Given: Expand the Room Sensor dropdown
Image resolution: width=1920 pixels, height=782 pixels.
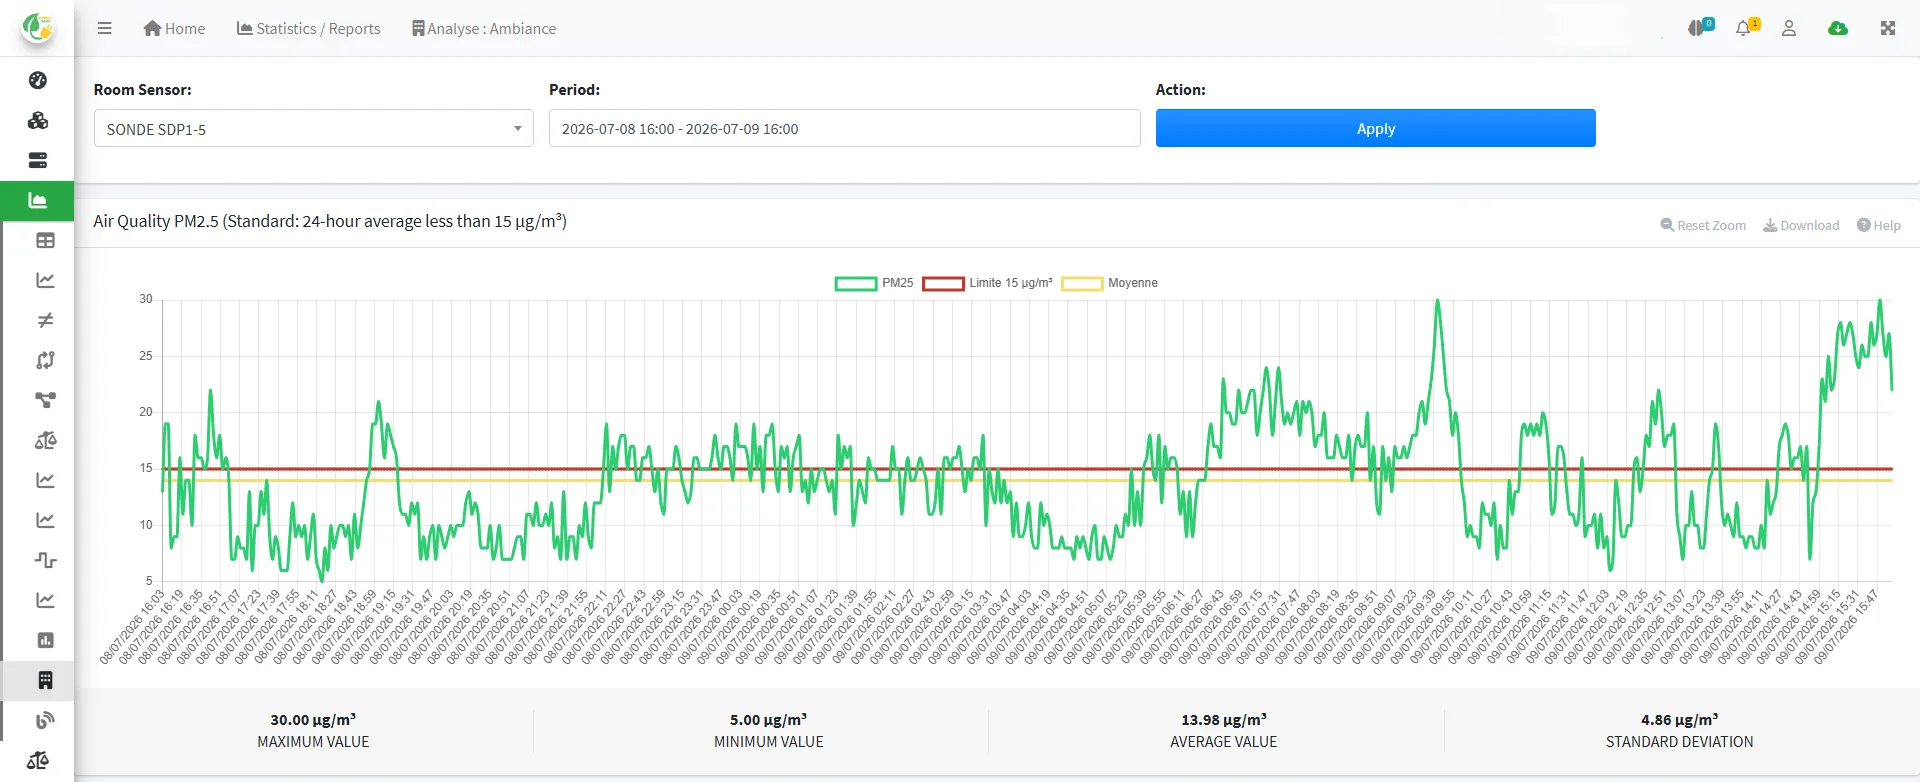Looking at the screenshot, I should [314, 128].
